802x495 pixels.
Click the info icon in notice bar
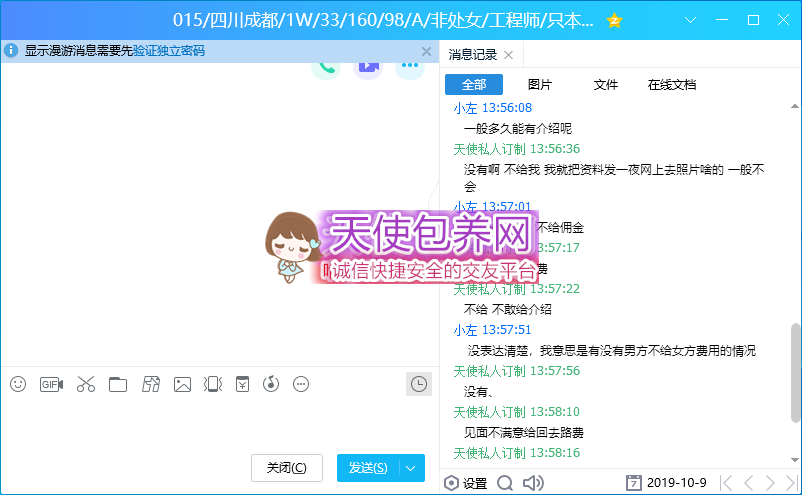(11, 51)
